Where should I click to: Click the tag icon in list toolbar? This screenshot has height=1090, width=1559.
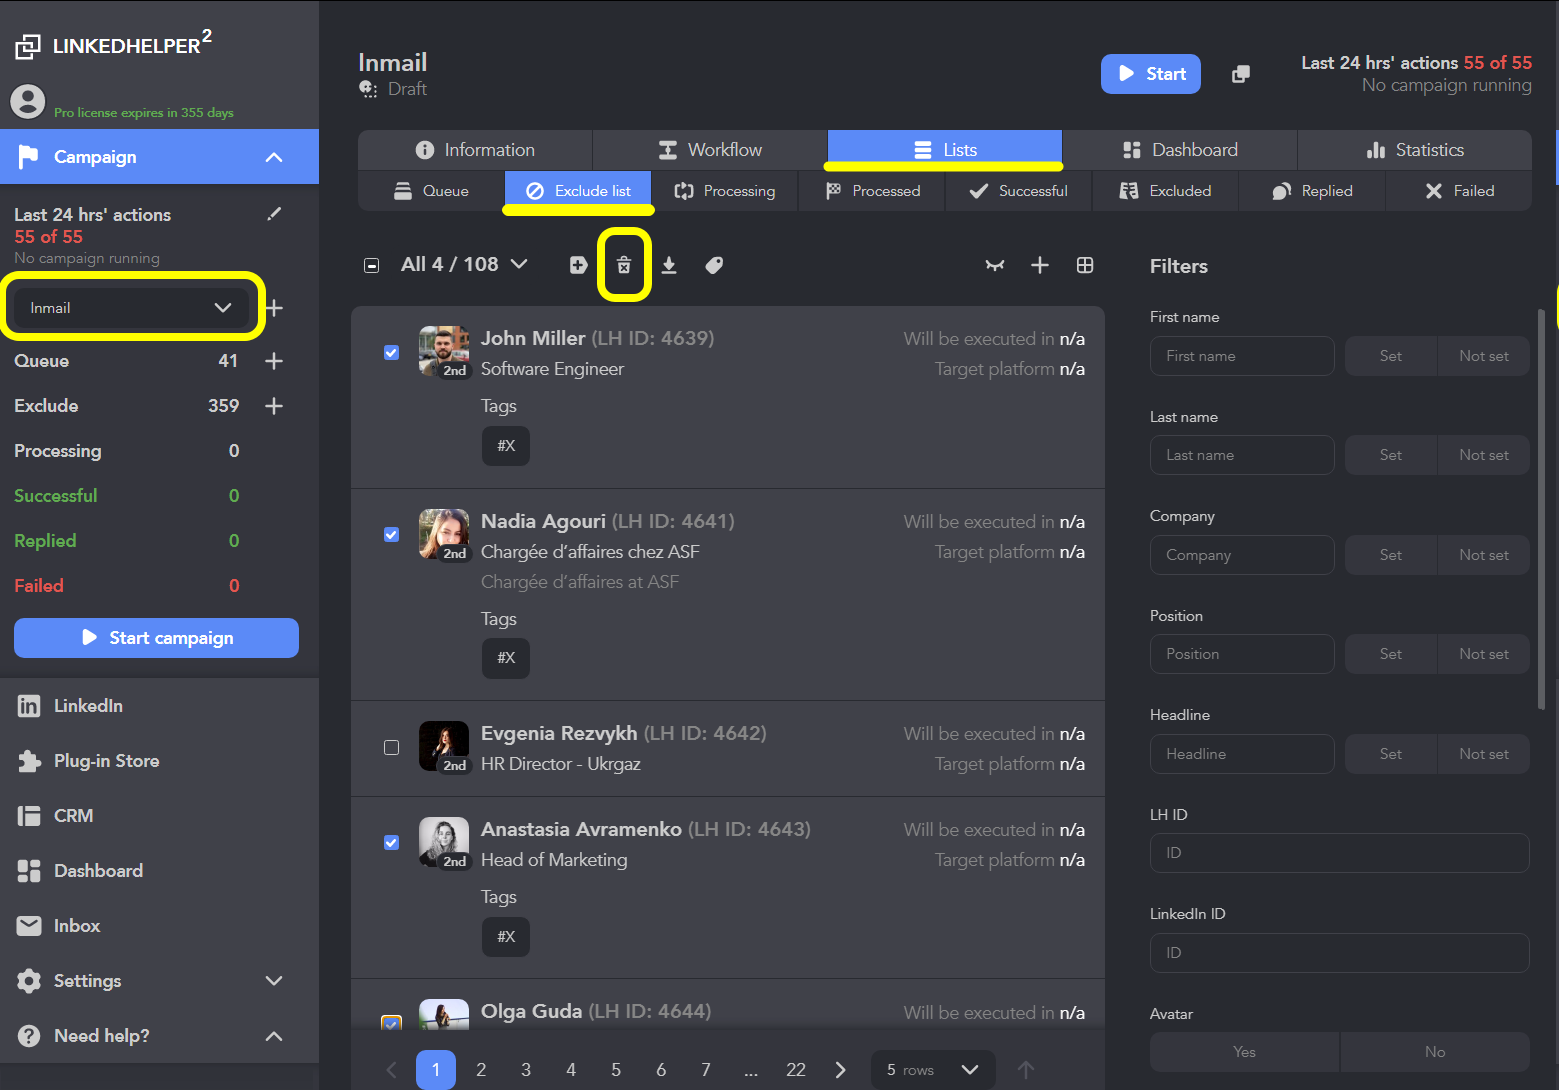(714, 265)
